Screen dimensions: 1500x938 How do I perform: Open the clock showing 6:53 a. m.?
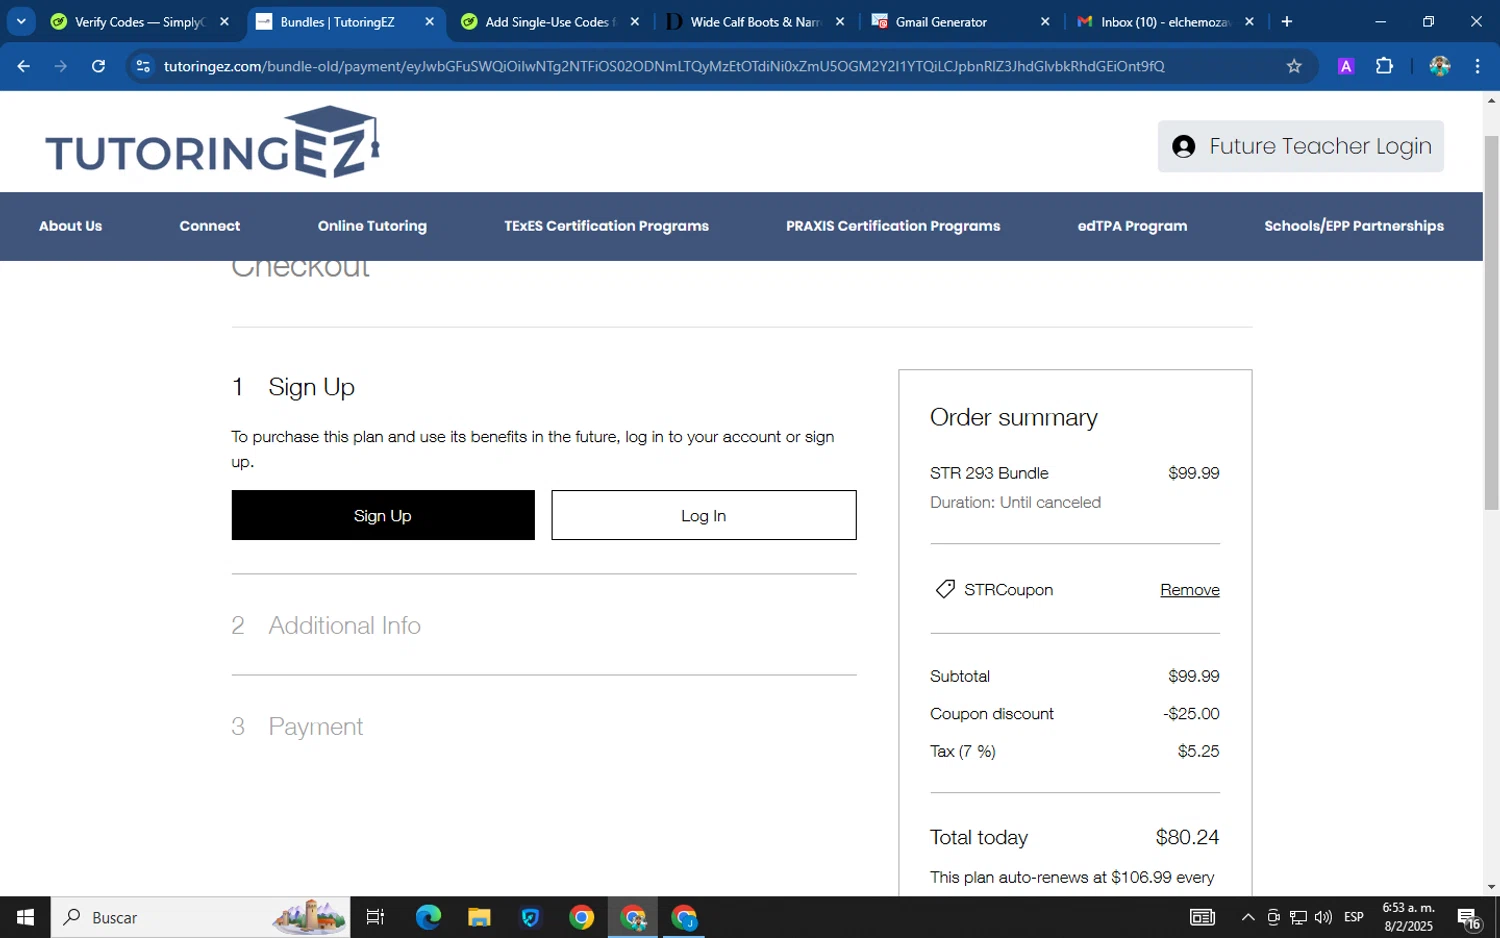point(1408,917)
